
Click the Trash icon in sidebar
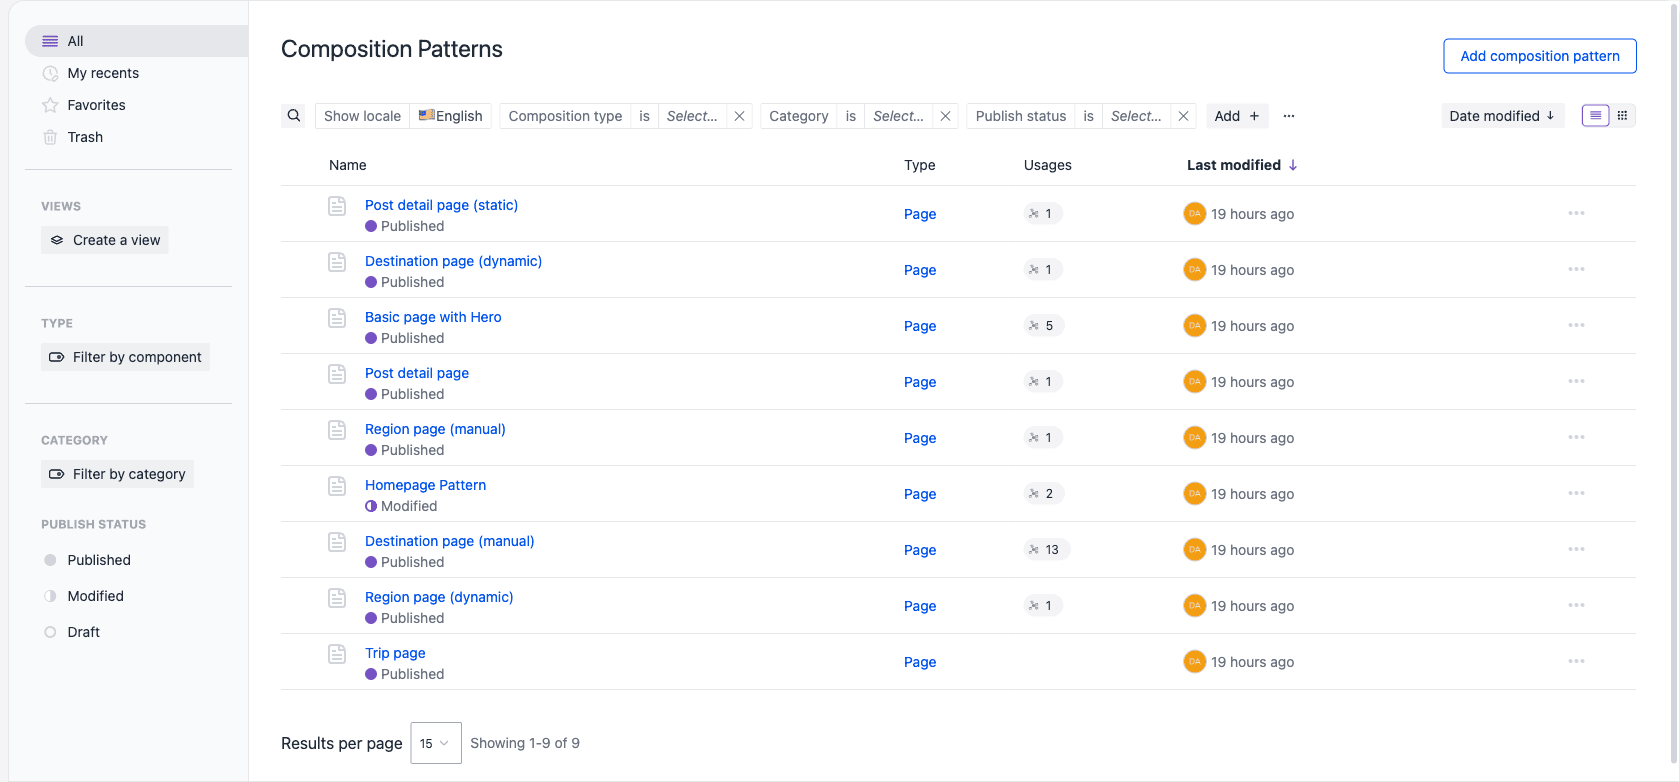coord(50,137)
